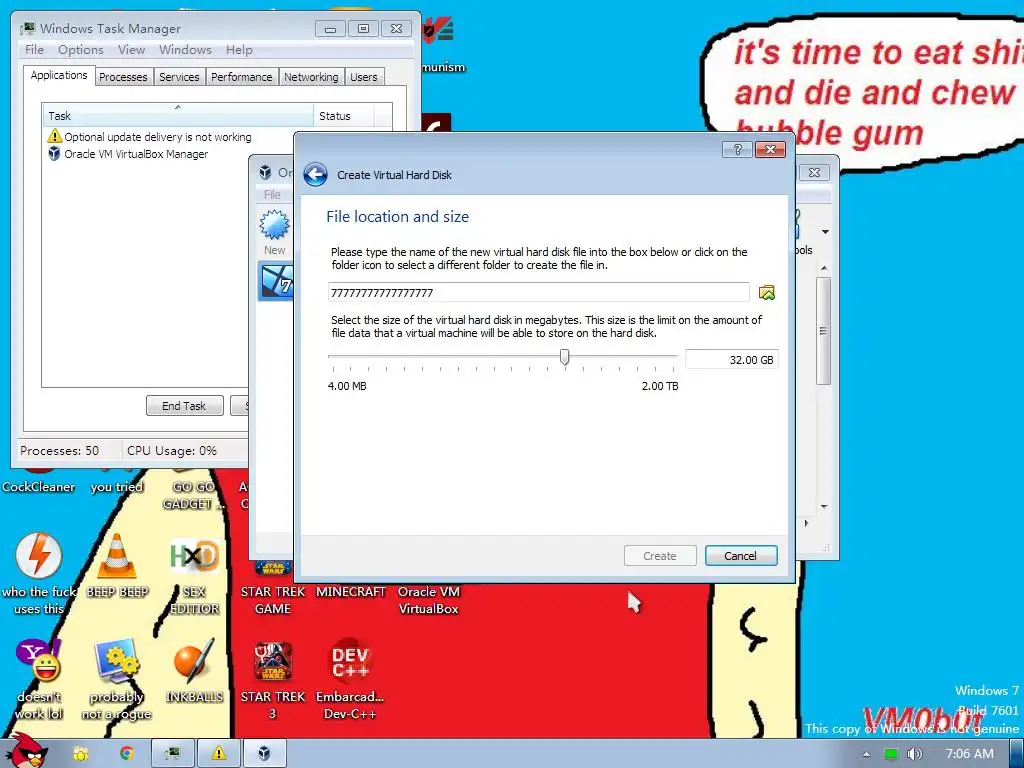
Task: Open the MINECRAFT desktop shortcut
Action: [351, 592]
